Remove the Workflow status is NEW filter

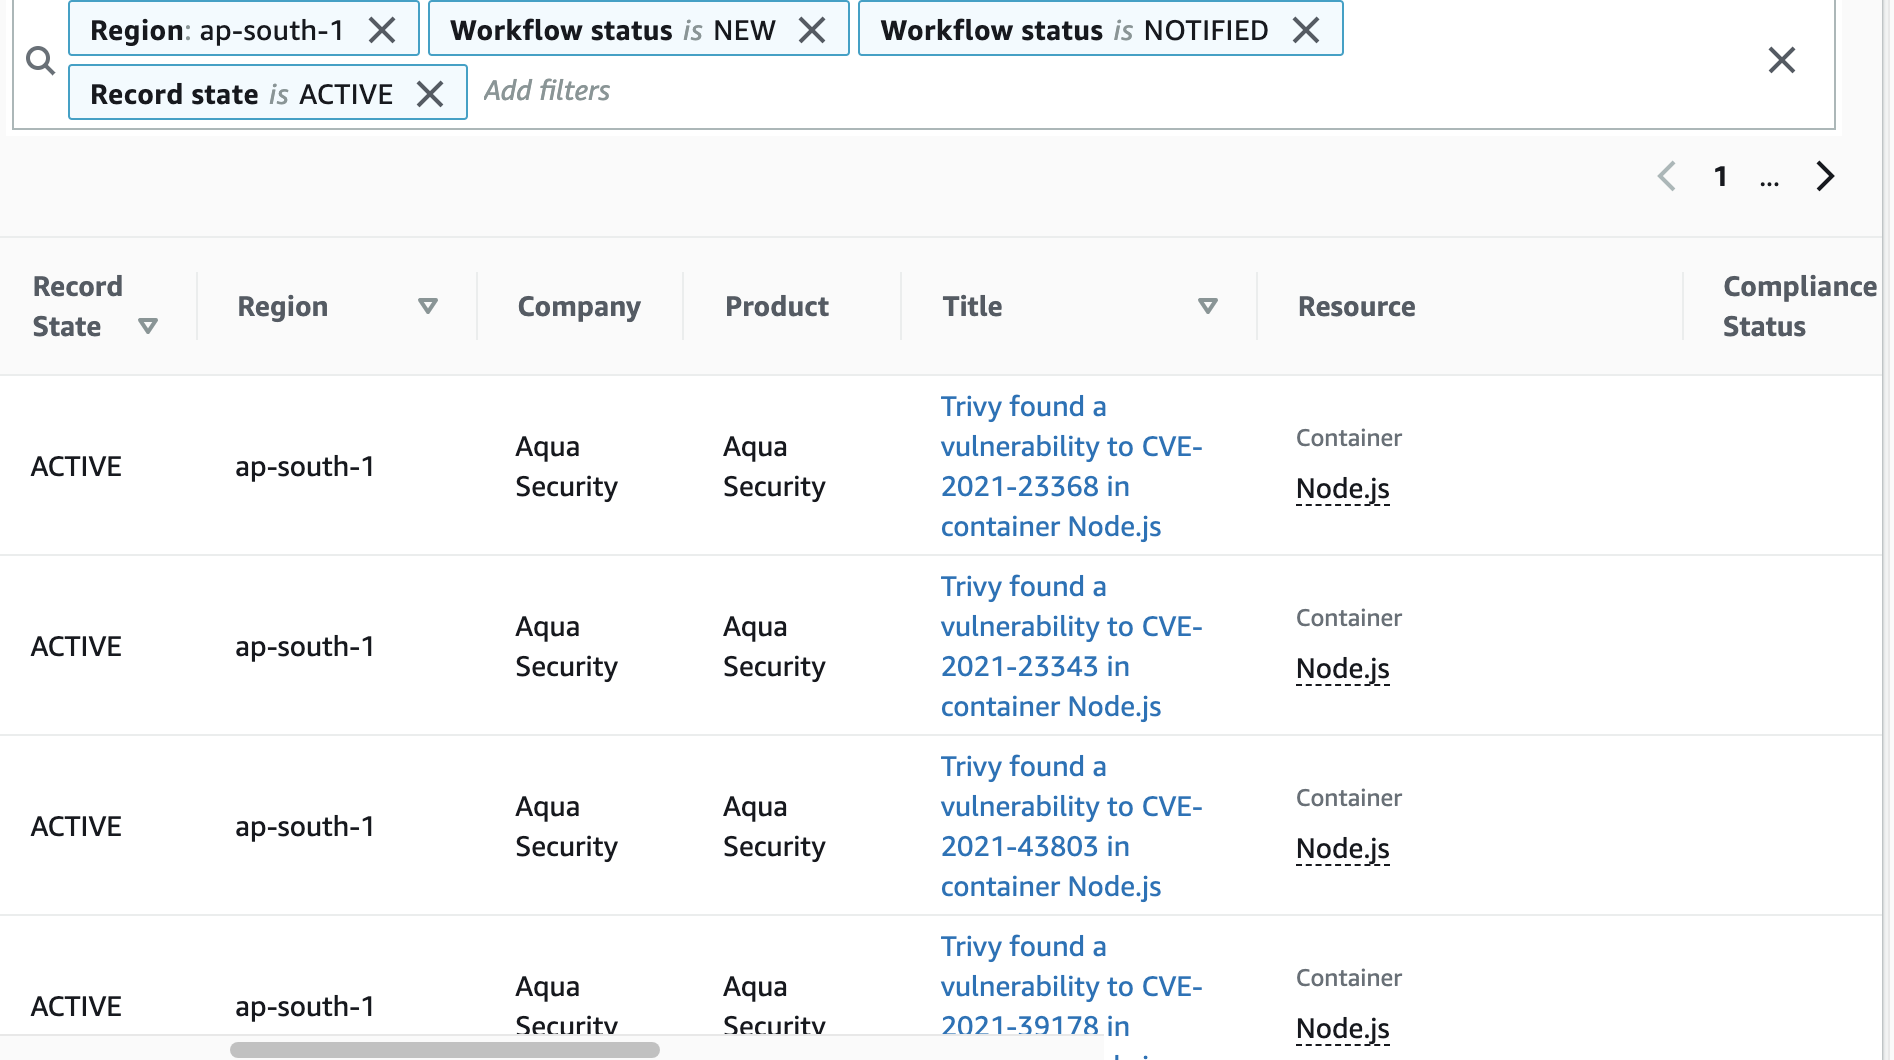pyautogui.click(x=812, y=30)
